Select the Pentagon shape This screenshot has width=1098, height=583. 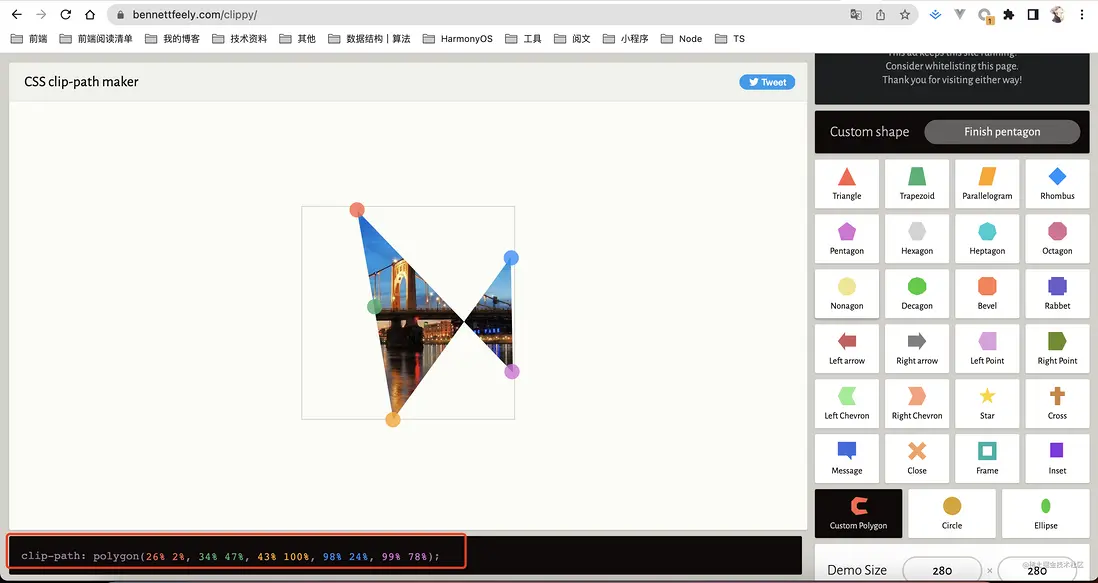click(x=847, y=239)
